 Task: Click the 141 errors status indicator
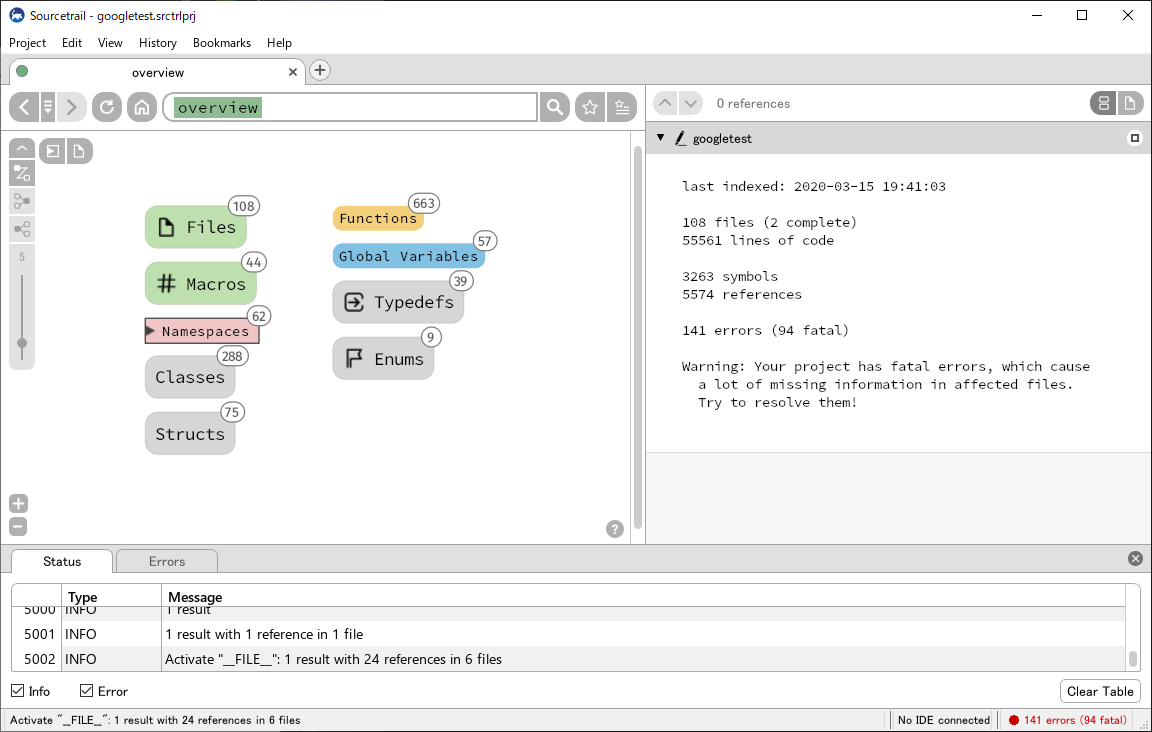(1068, 720)
